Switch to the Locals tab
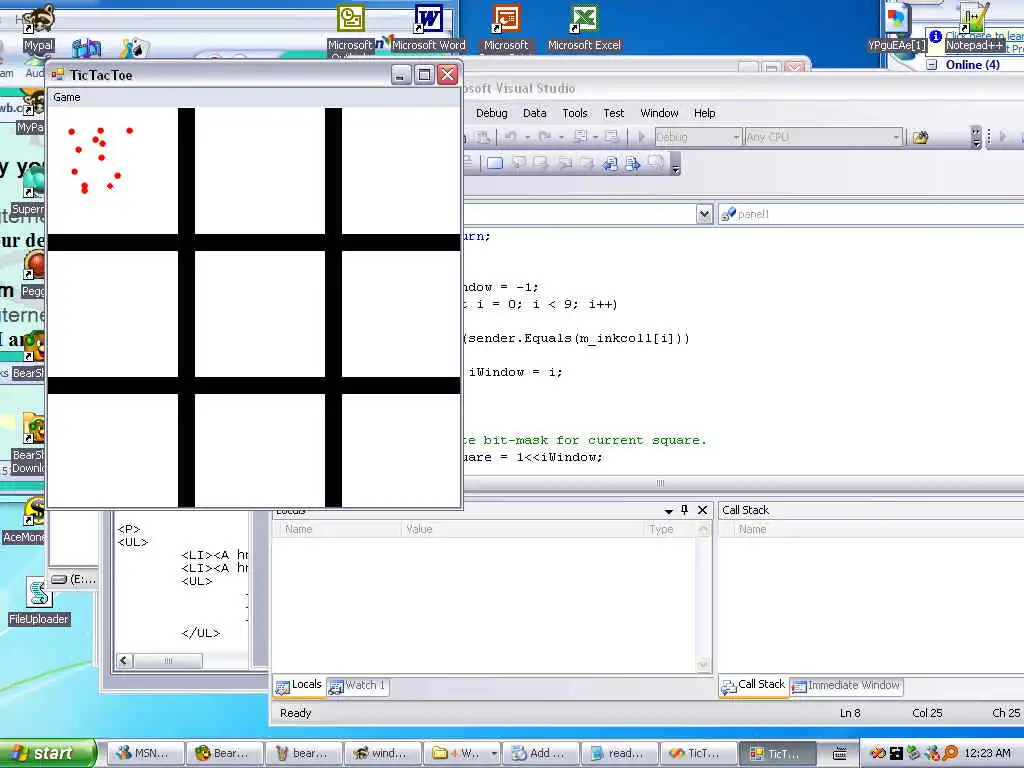 299,685
